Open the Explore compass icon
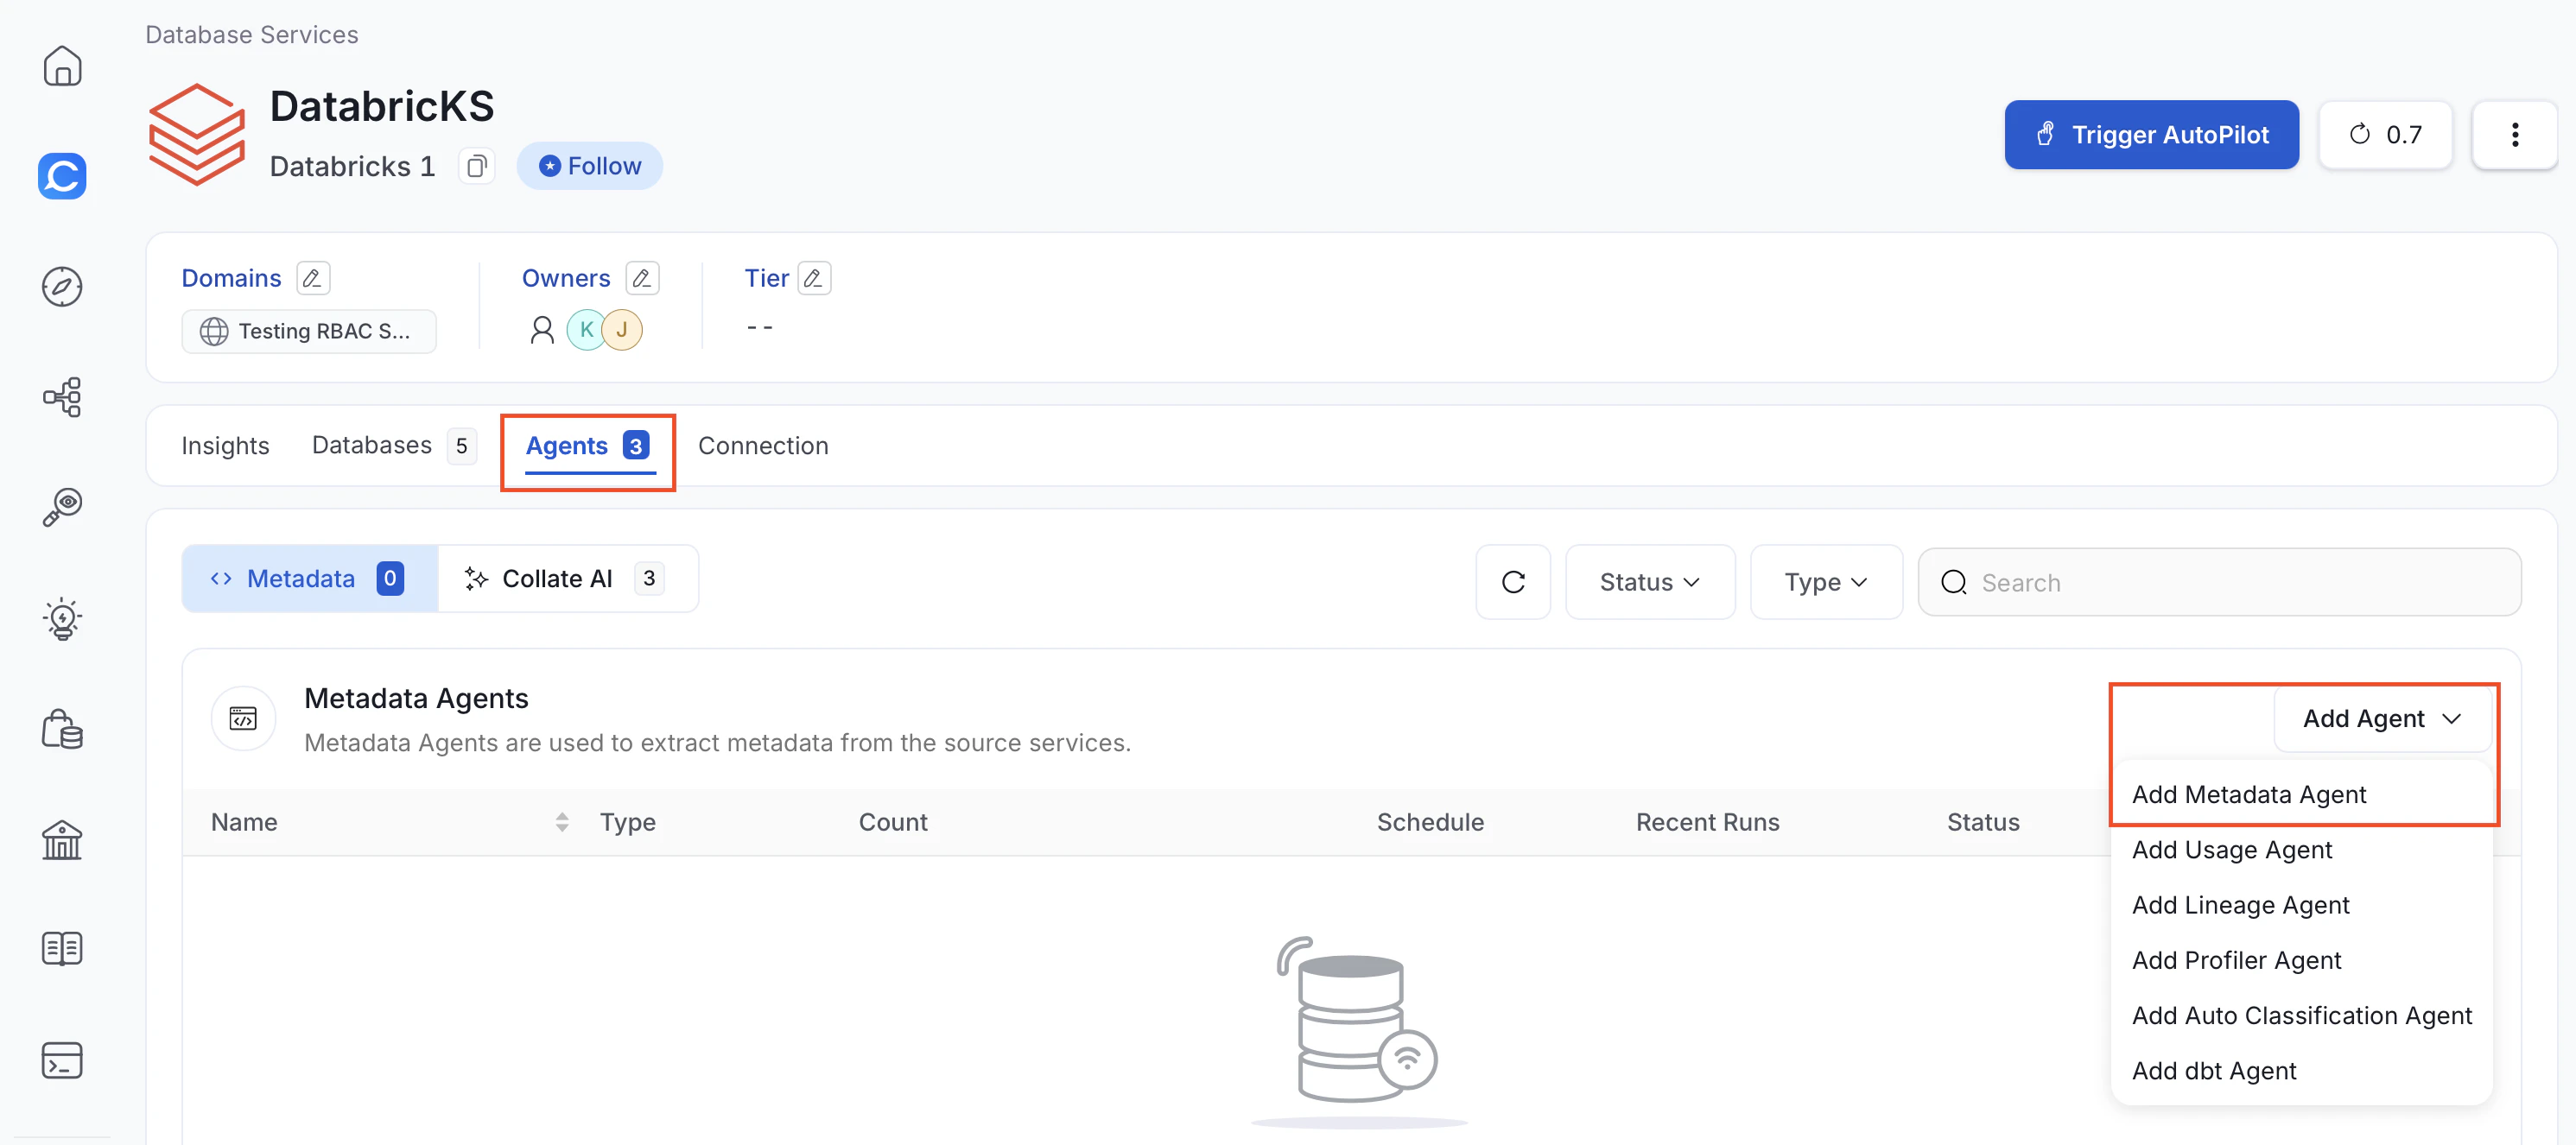 tap(62, 287)
